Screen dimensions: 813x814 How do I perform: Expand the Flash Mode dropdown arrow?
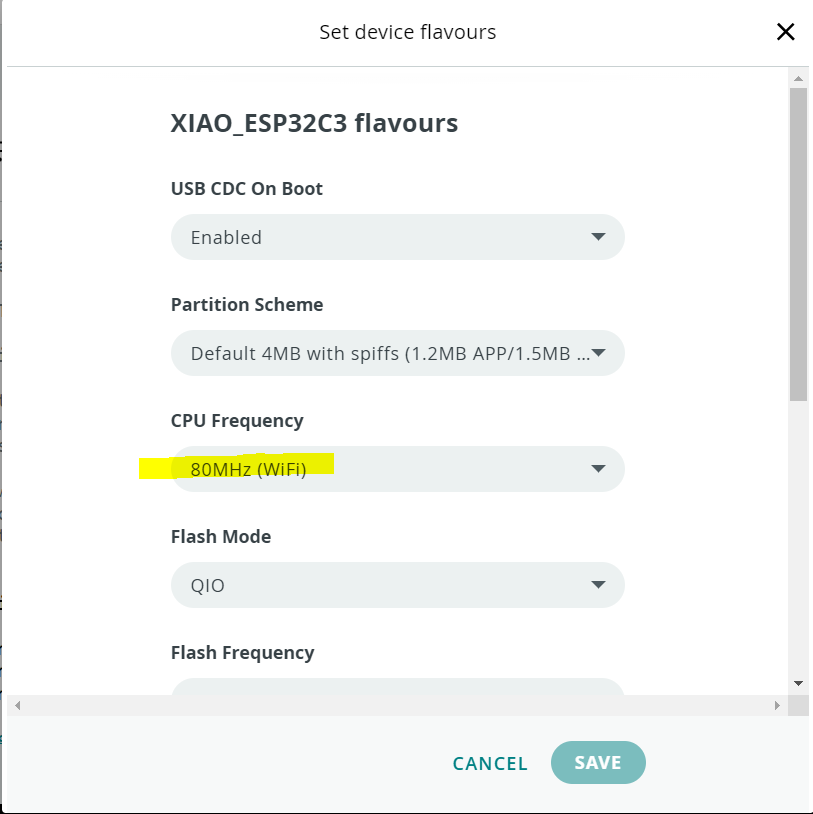pos(598,585)
